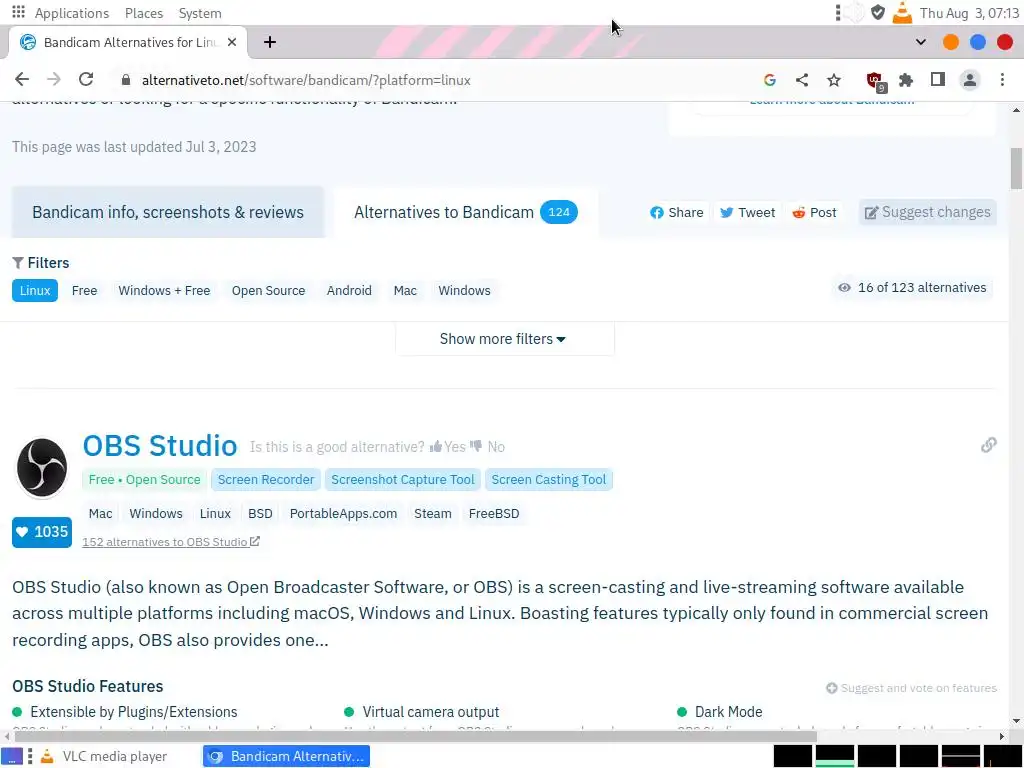Open Bandicam info, screenshots & reviews tab
Image resolution: width=1024 pixels, height=768 pixels.
pyautogui.click(x=168, y=212)
